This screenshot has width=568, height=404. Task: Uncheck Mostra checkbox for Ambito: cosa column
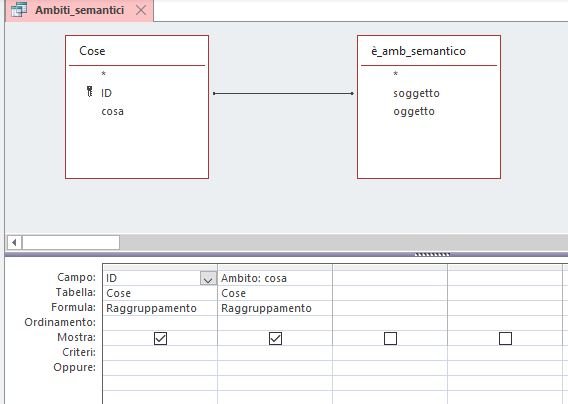point(275,338)
